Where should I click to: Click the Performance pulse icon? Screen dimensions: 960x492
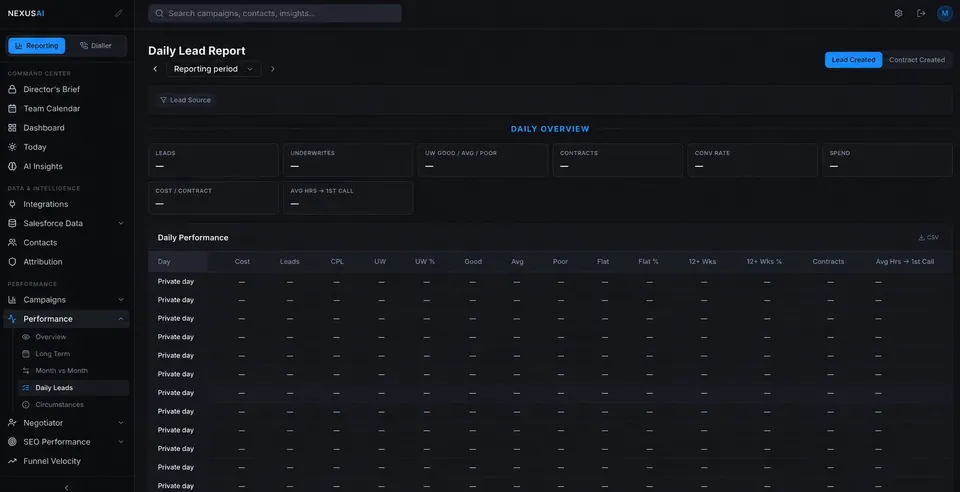click(12, 319)
